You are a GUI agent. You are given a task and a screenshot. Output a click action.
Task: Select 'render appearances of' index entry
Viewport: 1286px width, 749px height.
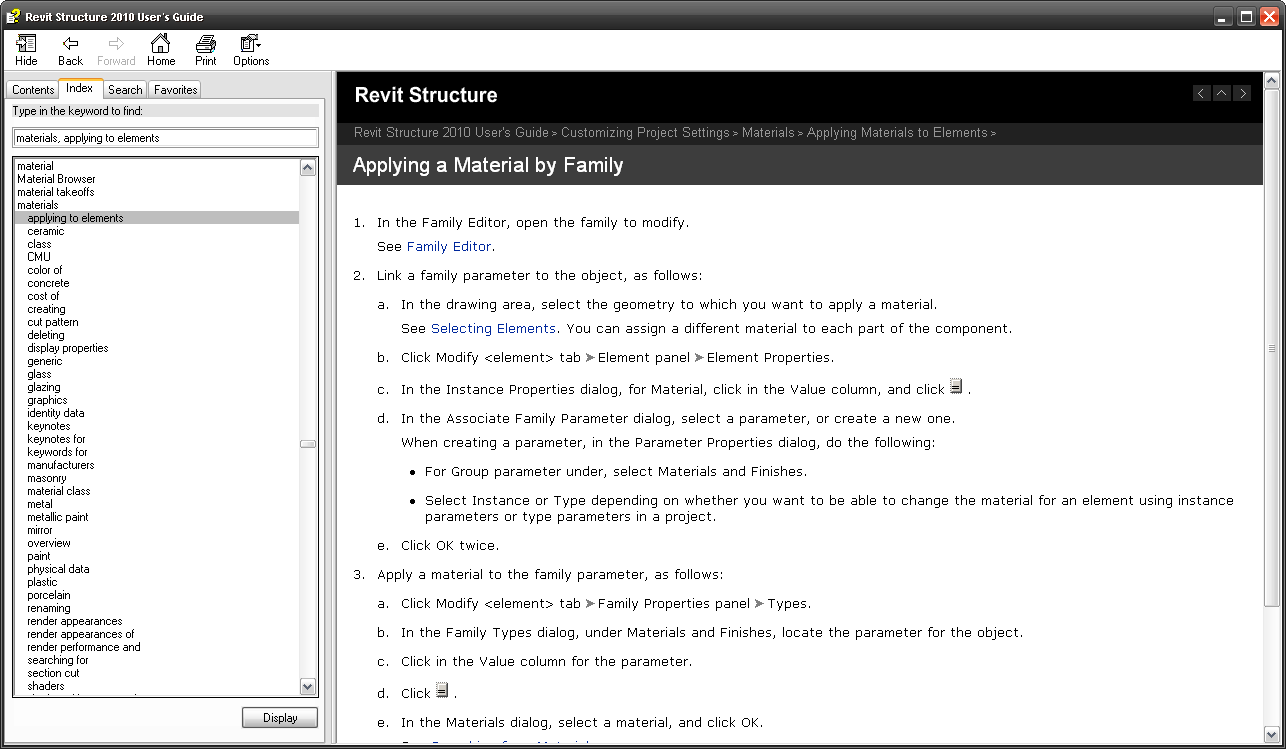(x=81, y=634)
